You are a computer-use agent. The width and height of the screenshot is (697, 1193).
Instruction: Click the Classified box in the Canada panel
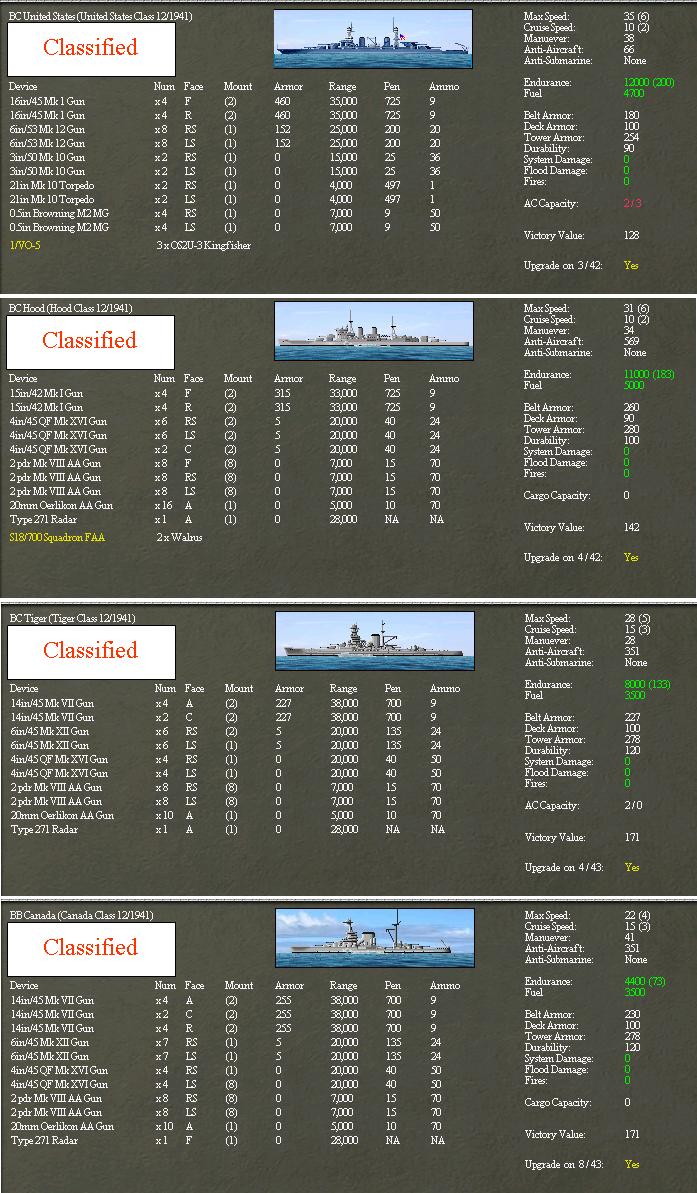pyautogui.click(x=91, y=949)
